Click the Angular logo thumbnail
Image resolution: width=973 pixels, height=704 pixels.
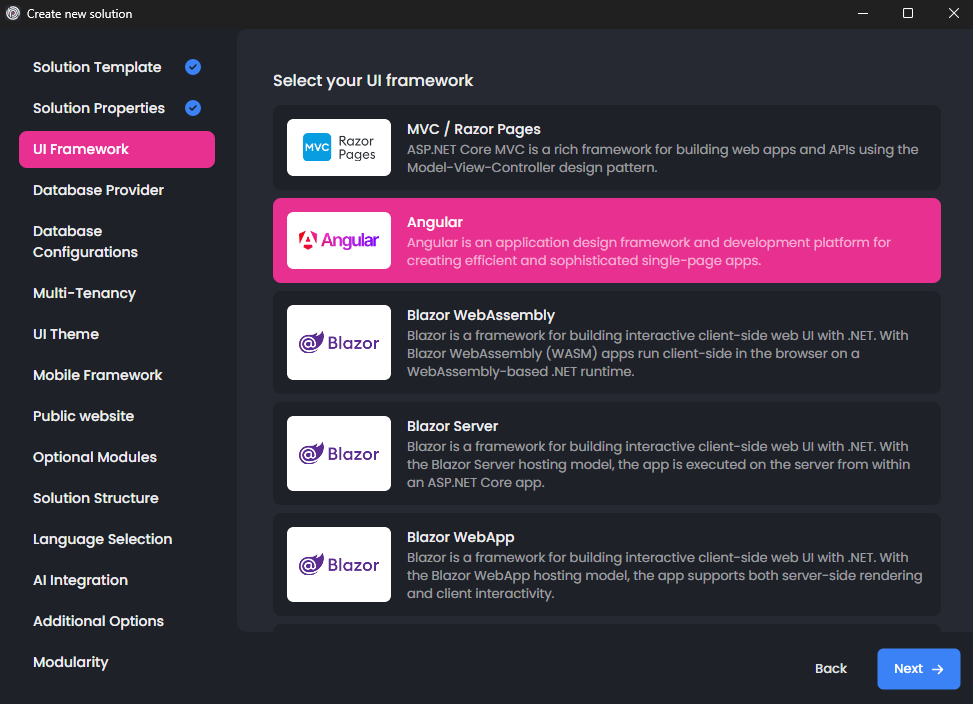click(339, 241)
